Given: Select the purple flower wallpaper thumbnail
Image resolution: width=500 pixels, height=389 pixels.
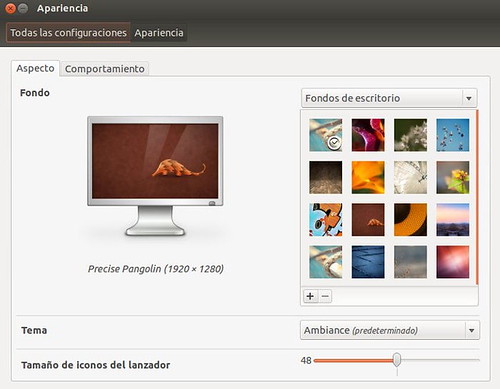Looking at the screenshot, I should [368, 135].
